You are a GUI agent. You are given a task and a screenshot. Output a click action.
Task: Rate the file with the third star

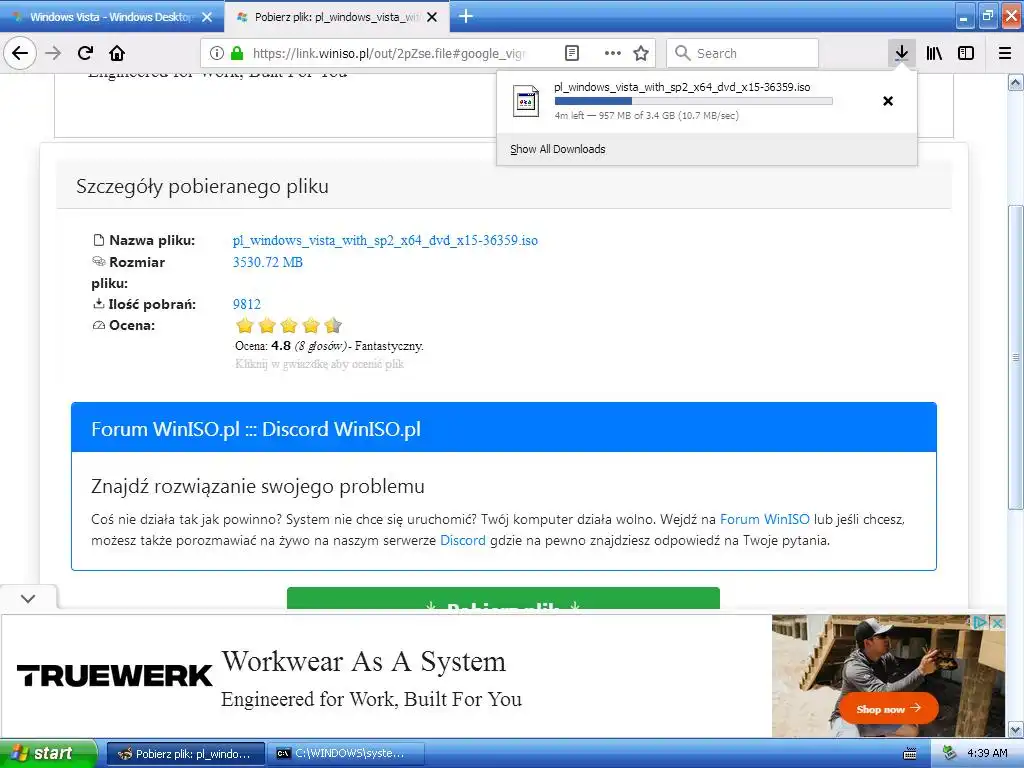tap(289, 325)
